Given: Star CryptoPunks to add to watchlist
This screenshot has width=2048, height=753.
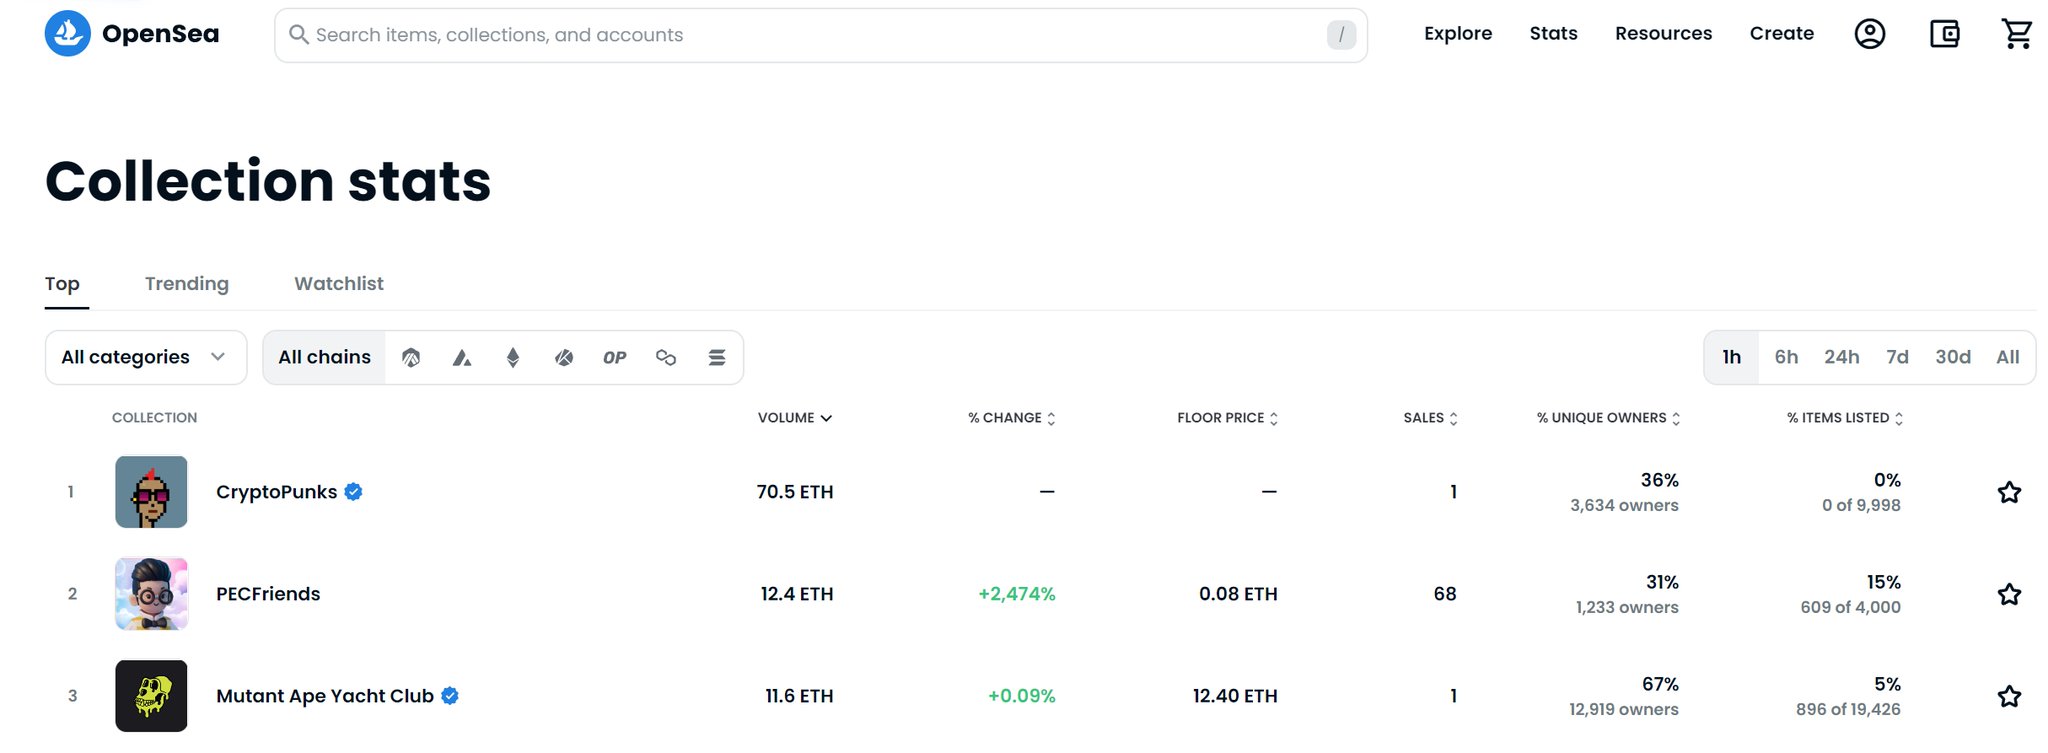Looking at the screenshot, I should point(2009,492).
